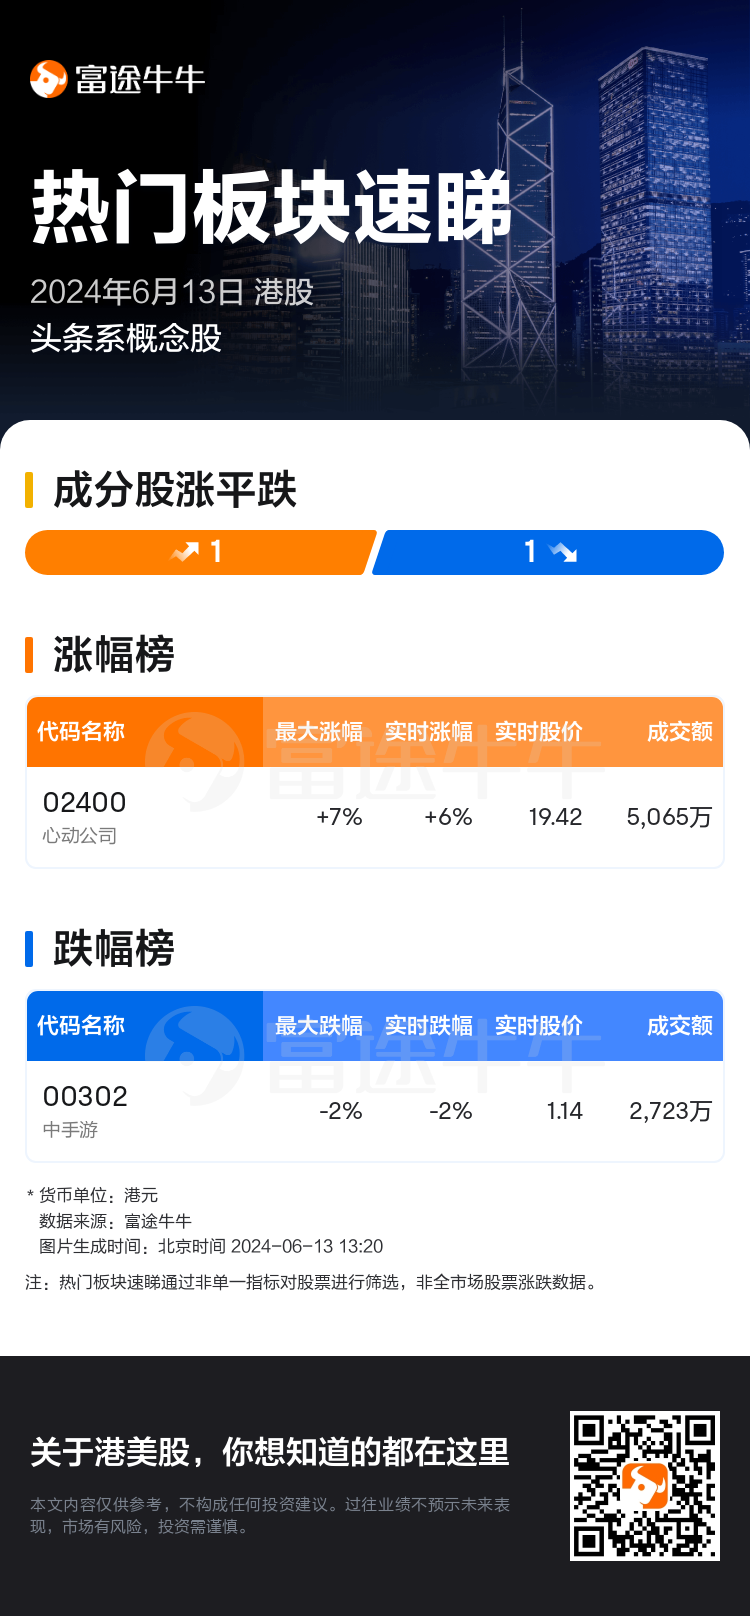
Task: Click the 热门板块速睇 title
Action: tap(272, 208)
